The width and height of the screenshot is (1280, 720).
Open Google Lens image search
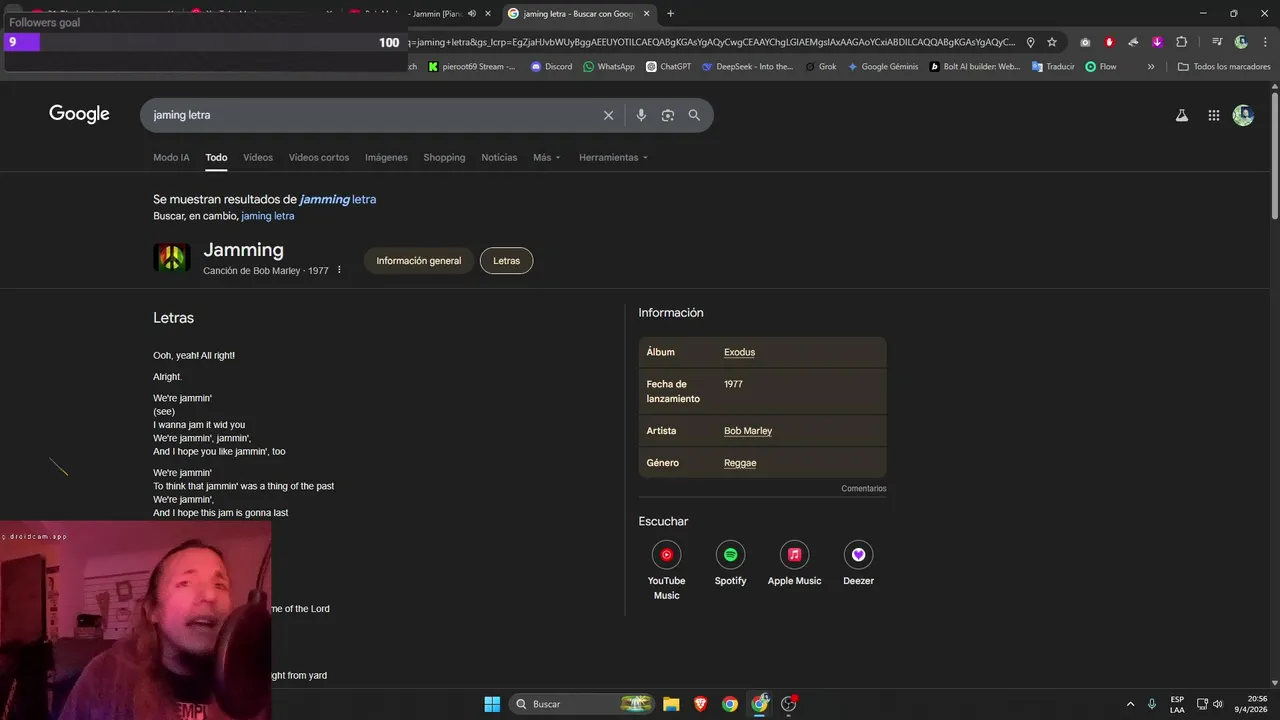coord(668,115)
